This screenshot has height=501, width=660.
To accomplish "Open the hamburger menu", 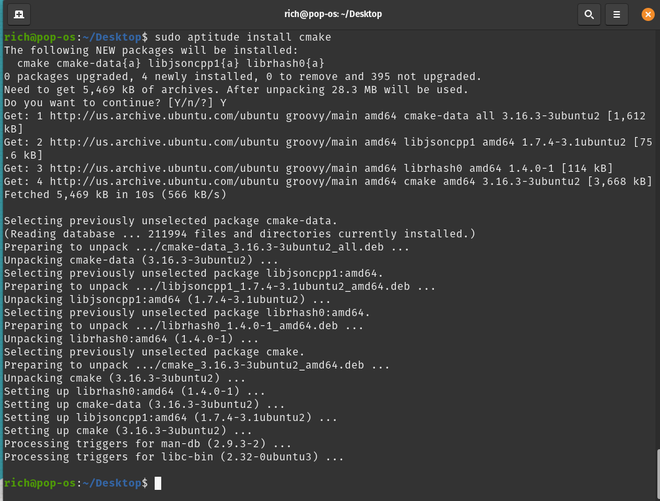I will click(x=617, y=14).
